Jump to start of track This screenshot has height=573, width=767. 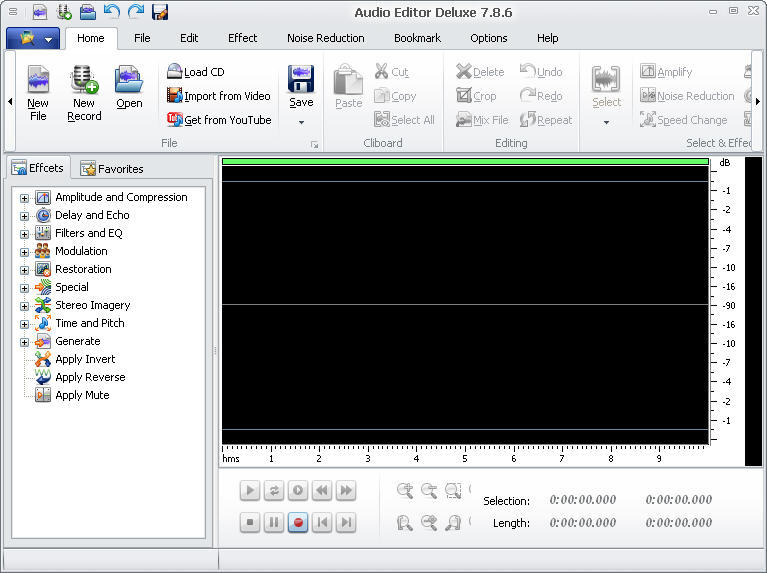[322, 523]
